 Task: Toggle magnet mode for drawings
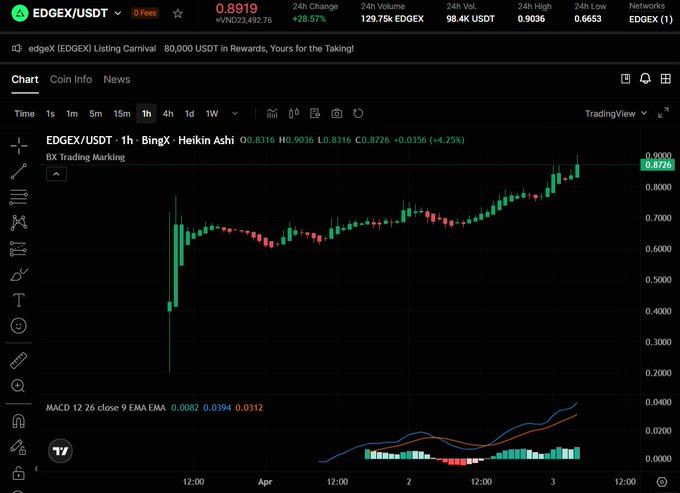coord(18,421)
